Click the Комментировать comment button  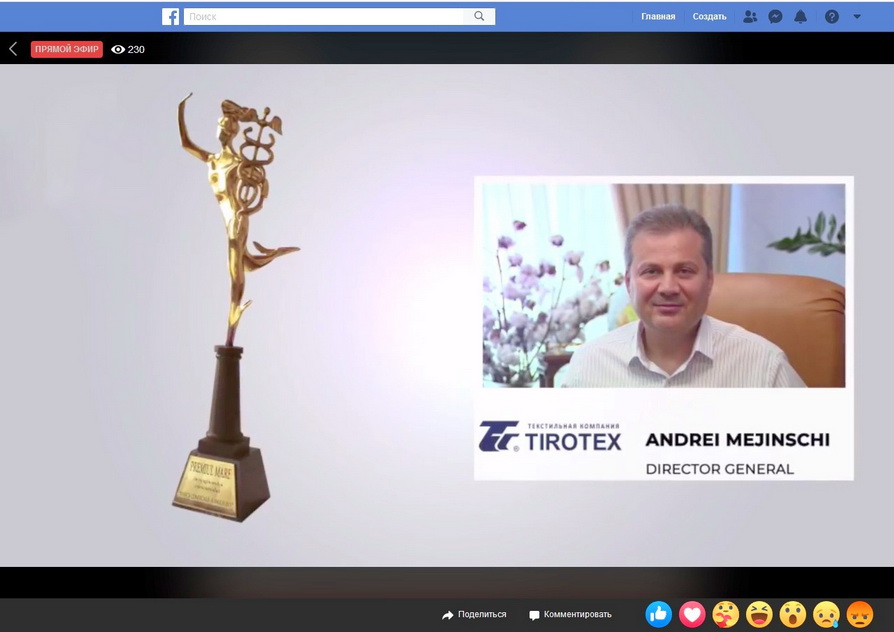coord(570,615)
